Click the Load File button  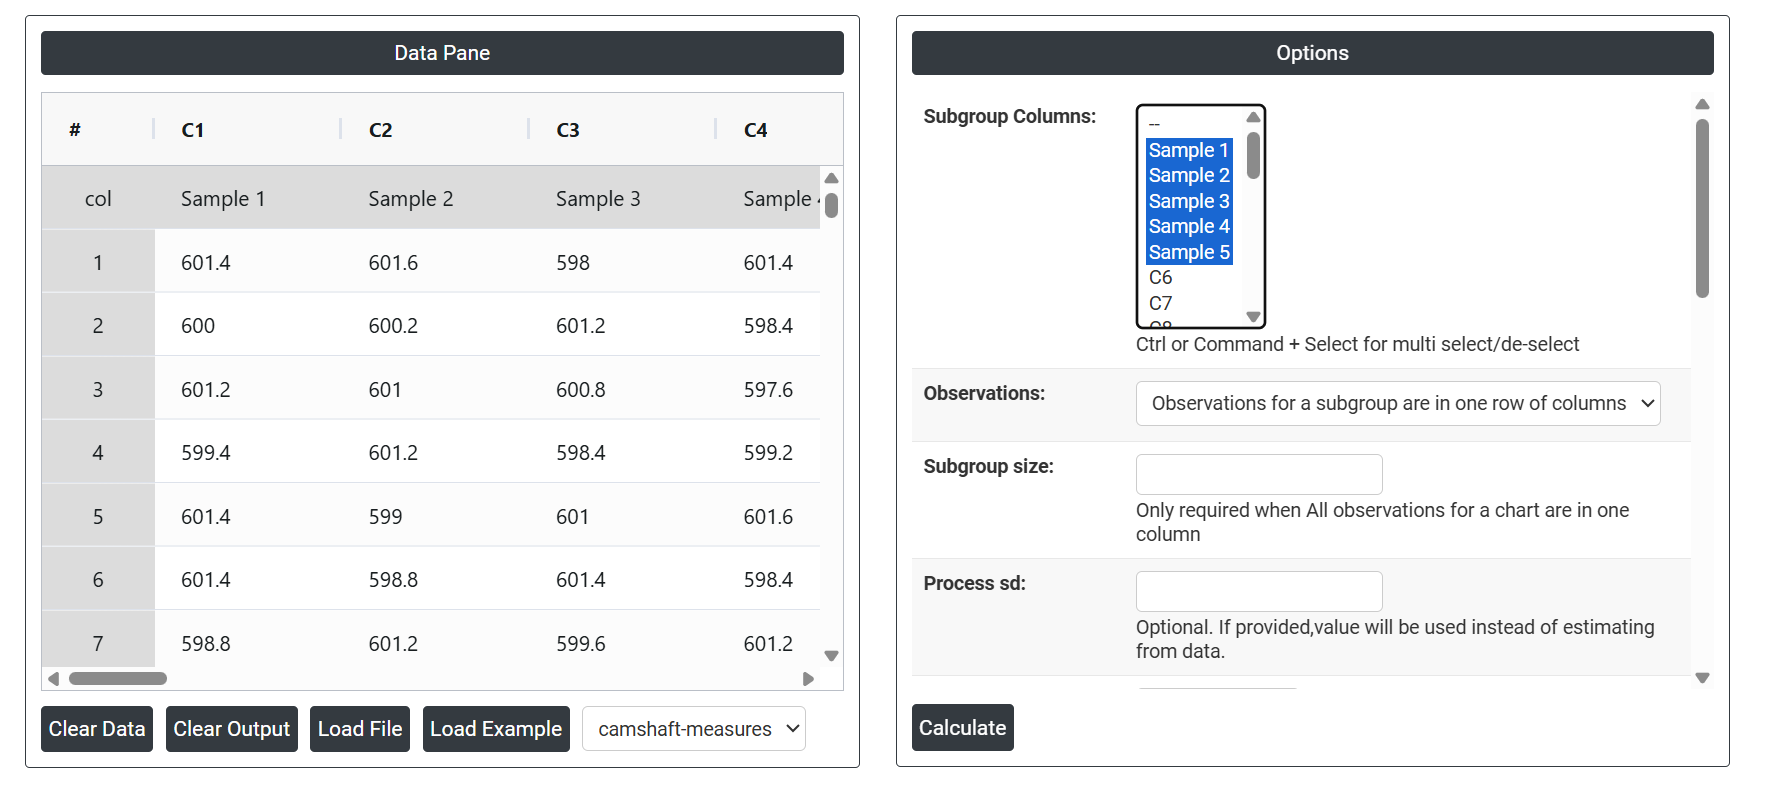360,729
